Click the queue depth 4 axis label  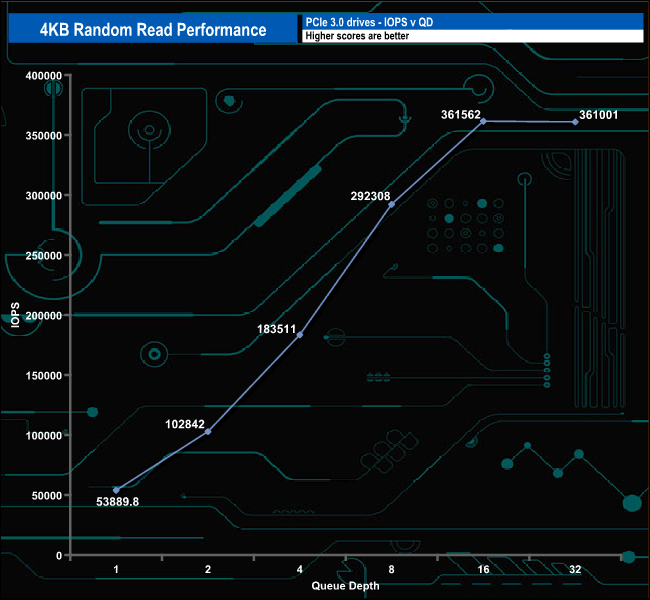pyautogui.click(x=300, y=569)
